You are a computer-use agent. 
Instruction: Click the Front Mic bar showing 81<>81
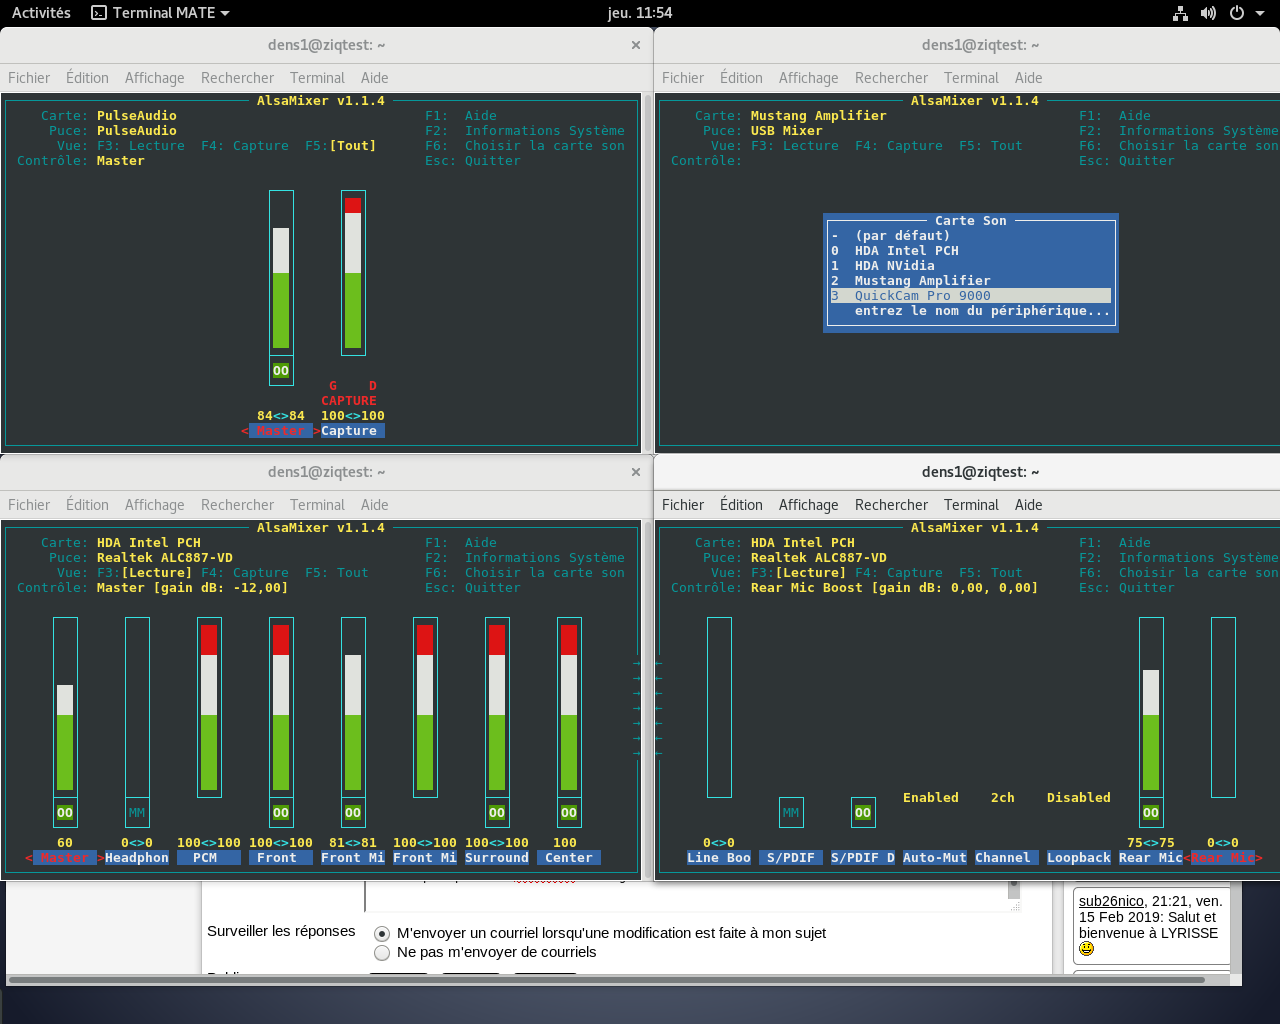353,707
